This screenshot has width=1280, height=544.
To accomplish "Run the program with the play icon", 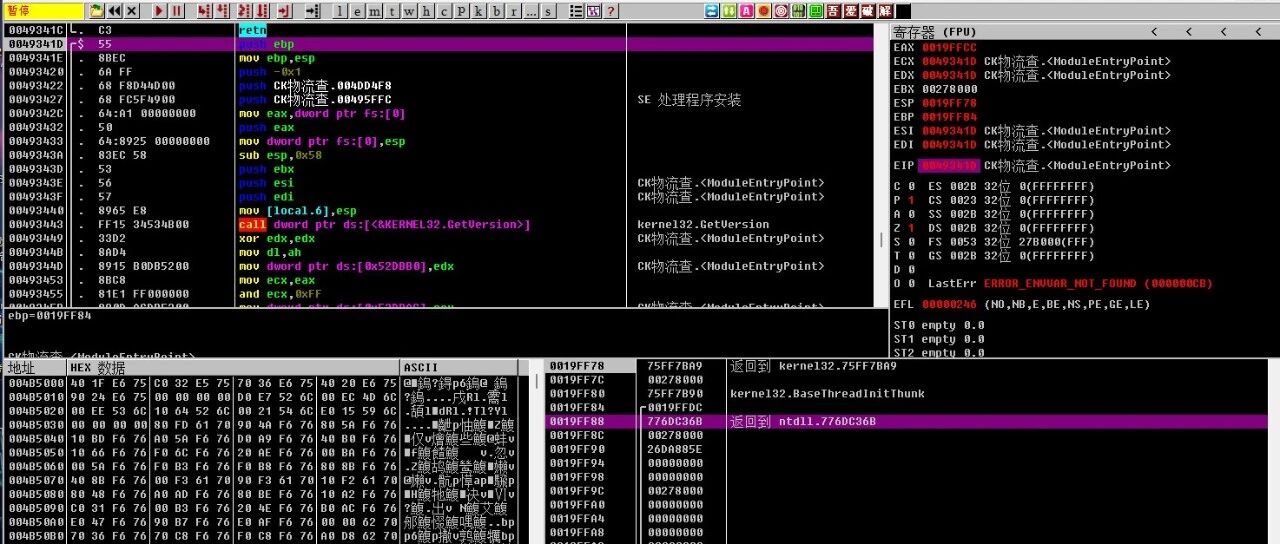I will [159, 11].
